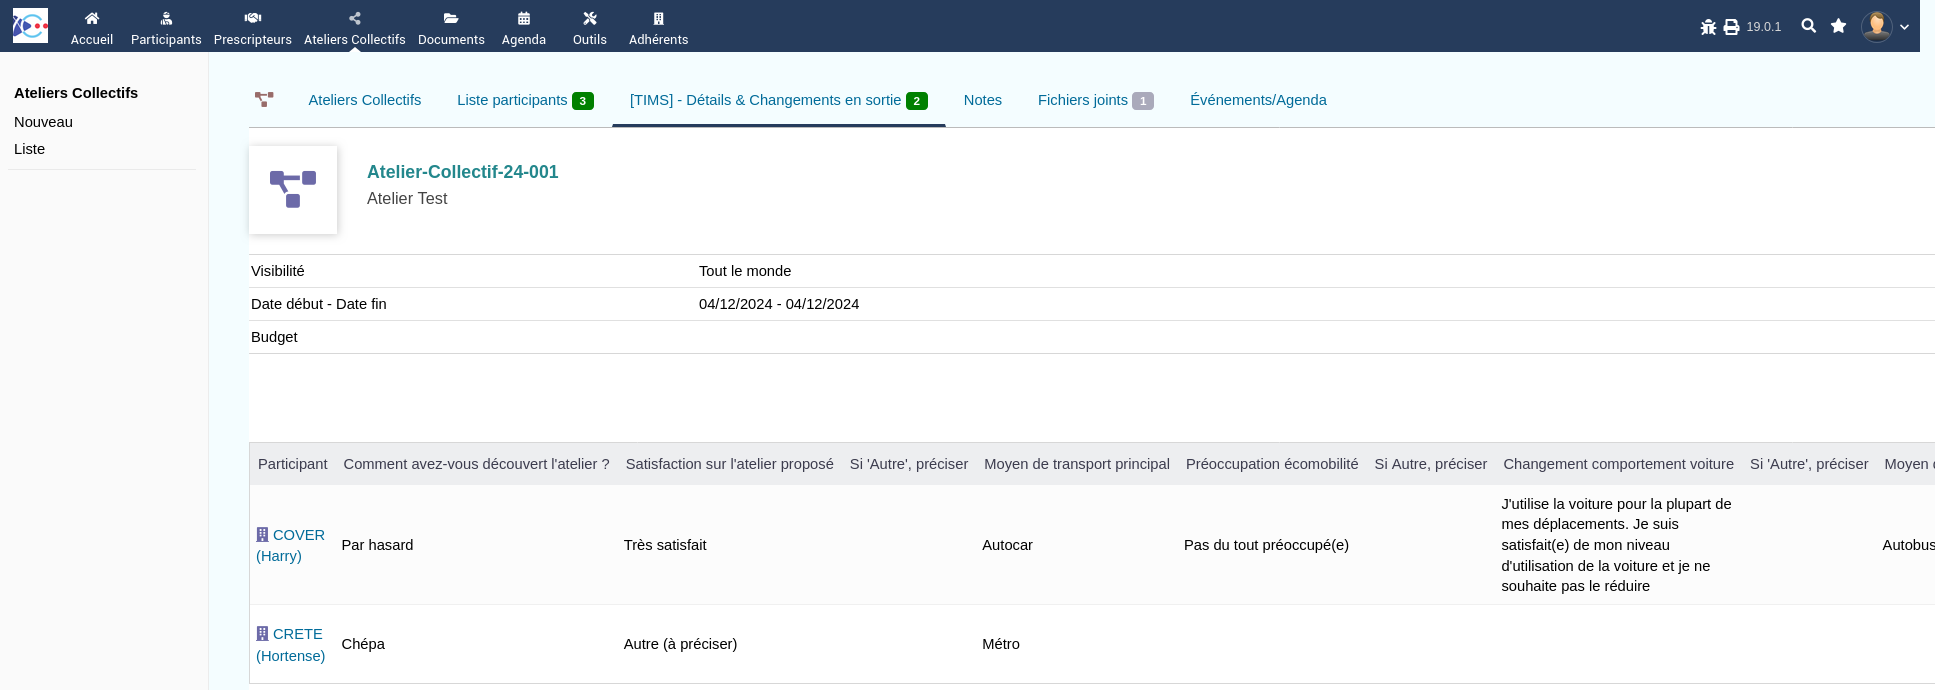Viewport: 1935px width, 690px height.
Task: Open the Outils tools menu
Action: [589, 27]
